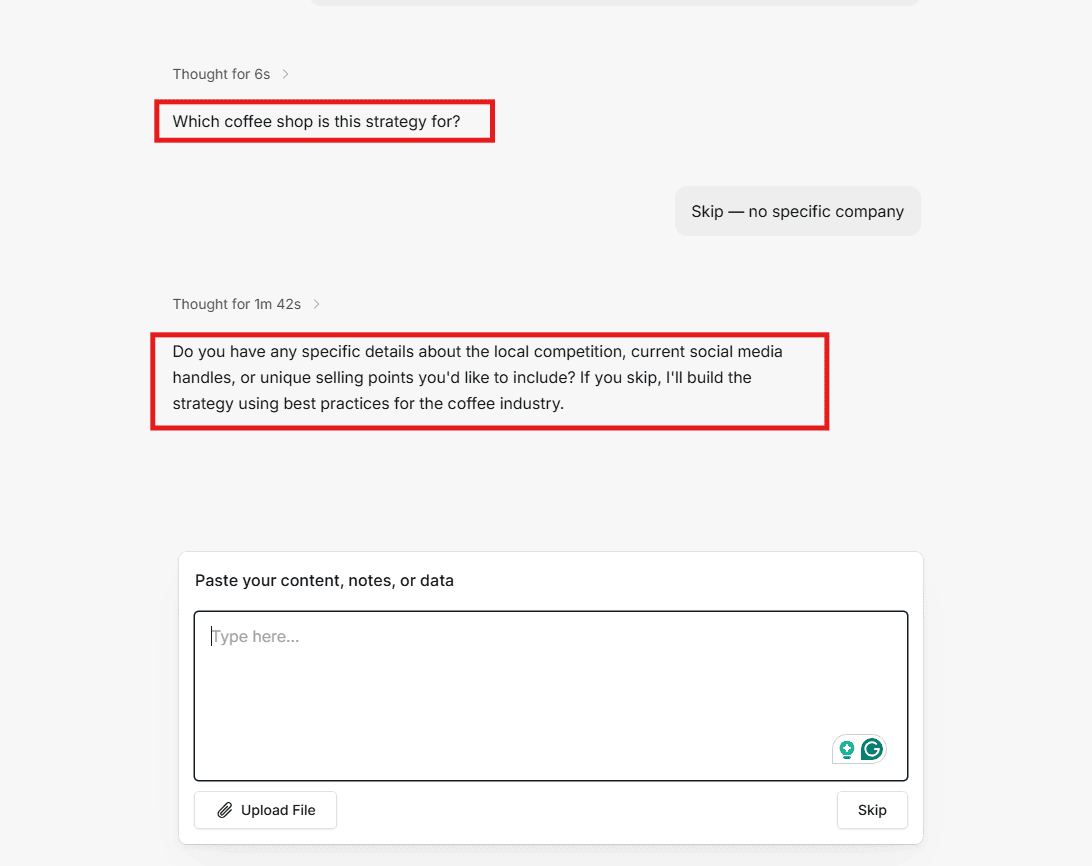Click the Grammarly lightbulb suggestions icon
This screenshot has width=1092, height=866.
click(847, 750)
